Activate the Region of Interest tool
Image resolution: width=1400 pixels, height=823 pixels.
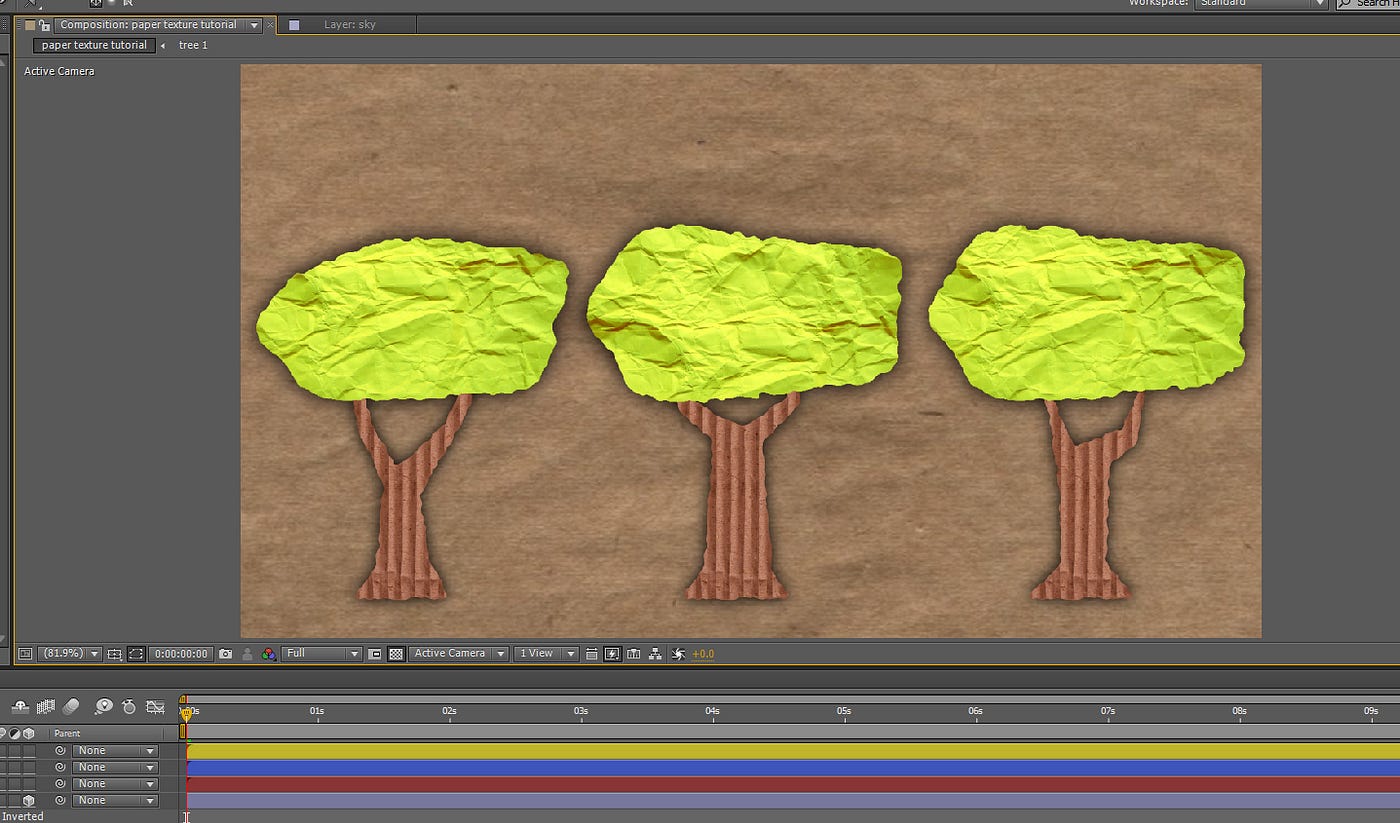click(138, 654)
